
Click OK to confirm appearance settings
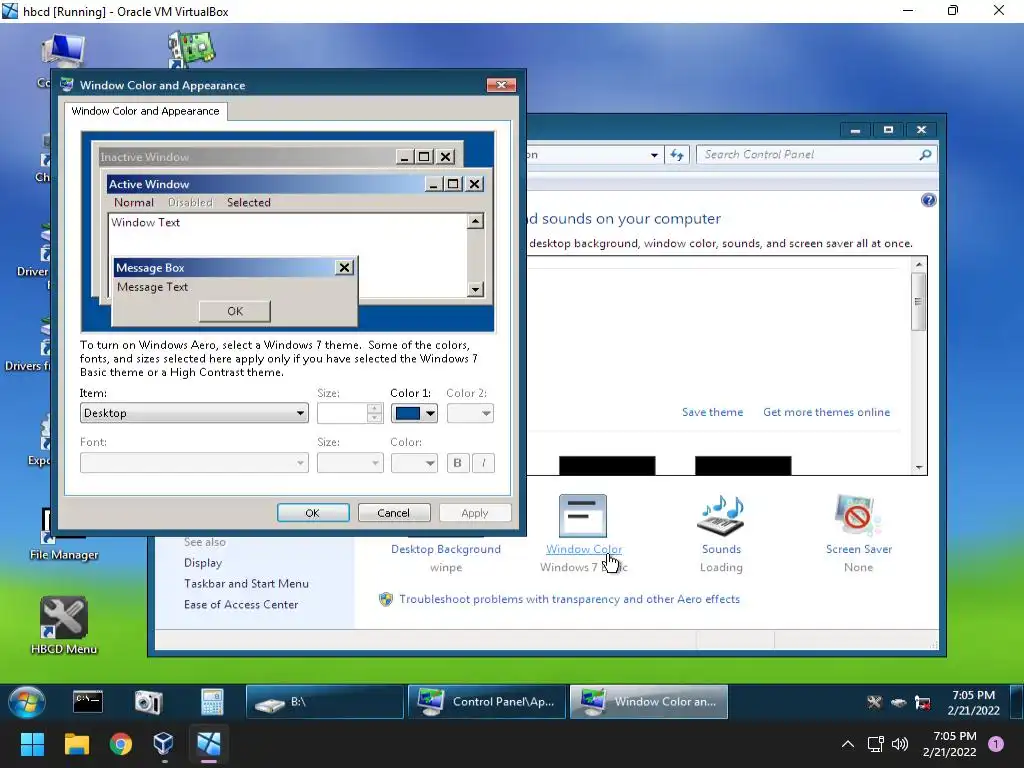(x=313, y=513)
